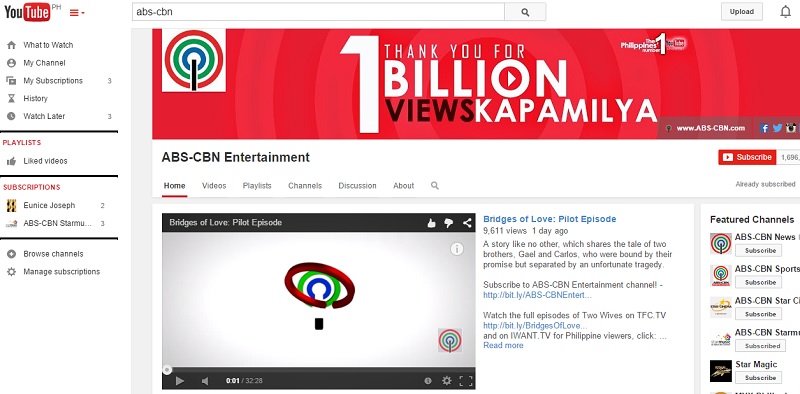The width and height of the screenshot is (800, 394).
Task: Open Watch Later in sidebar
Action: [x=44, y=116]
